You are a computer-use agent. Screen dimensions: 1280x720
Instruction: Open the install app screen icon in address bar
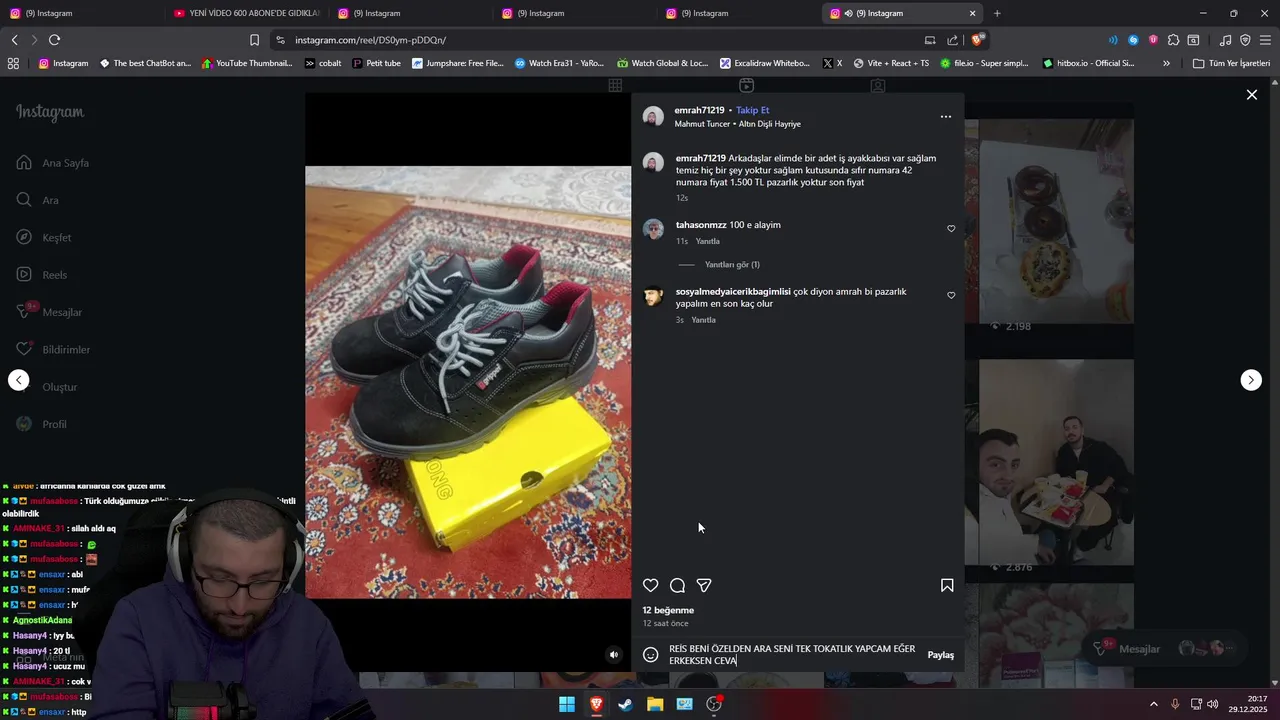point(930,40)
